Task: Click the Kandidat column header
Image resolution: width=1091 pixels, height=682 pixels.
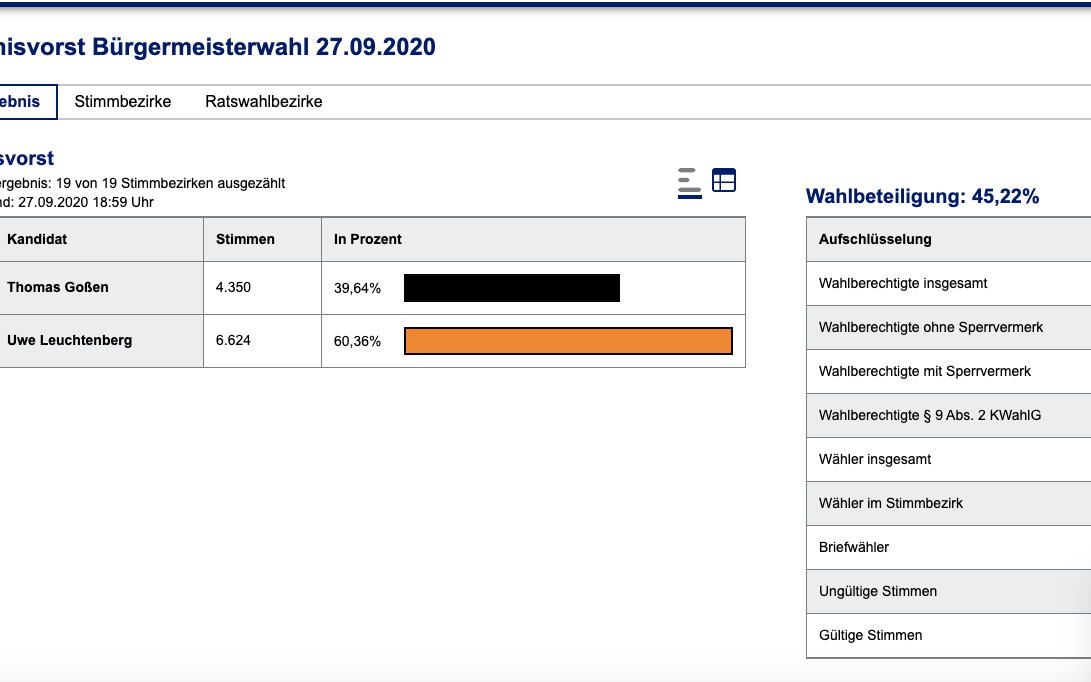Action: [x=37, y=240]
